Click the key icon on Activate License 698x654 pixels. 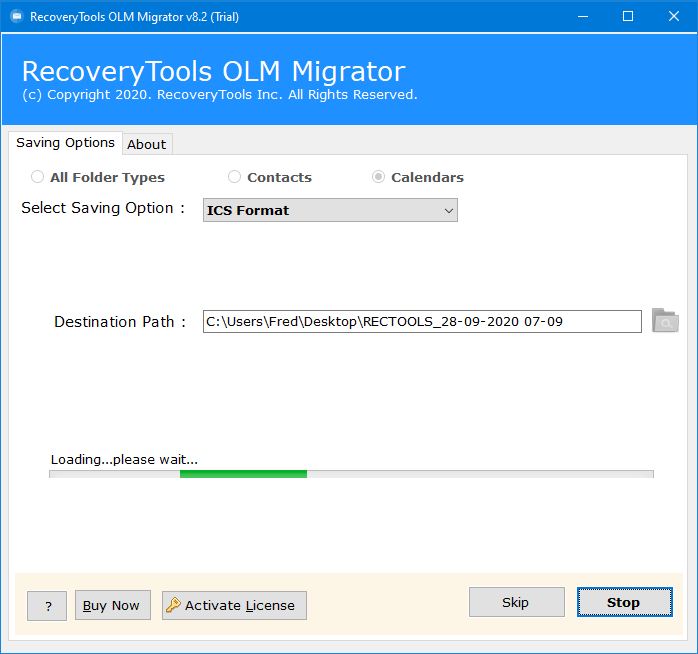[173, 605]
